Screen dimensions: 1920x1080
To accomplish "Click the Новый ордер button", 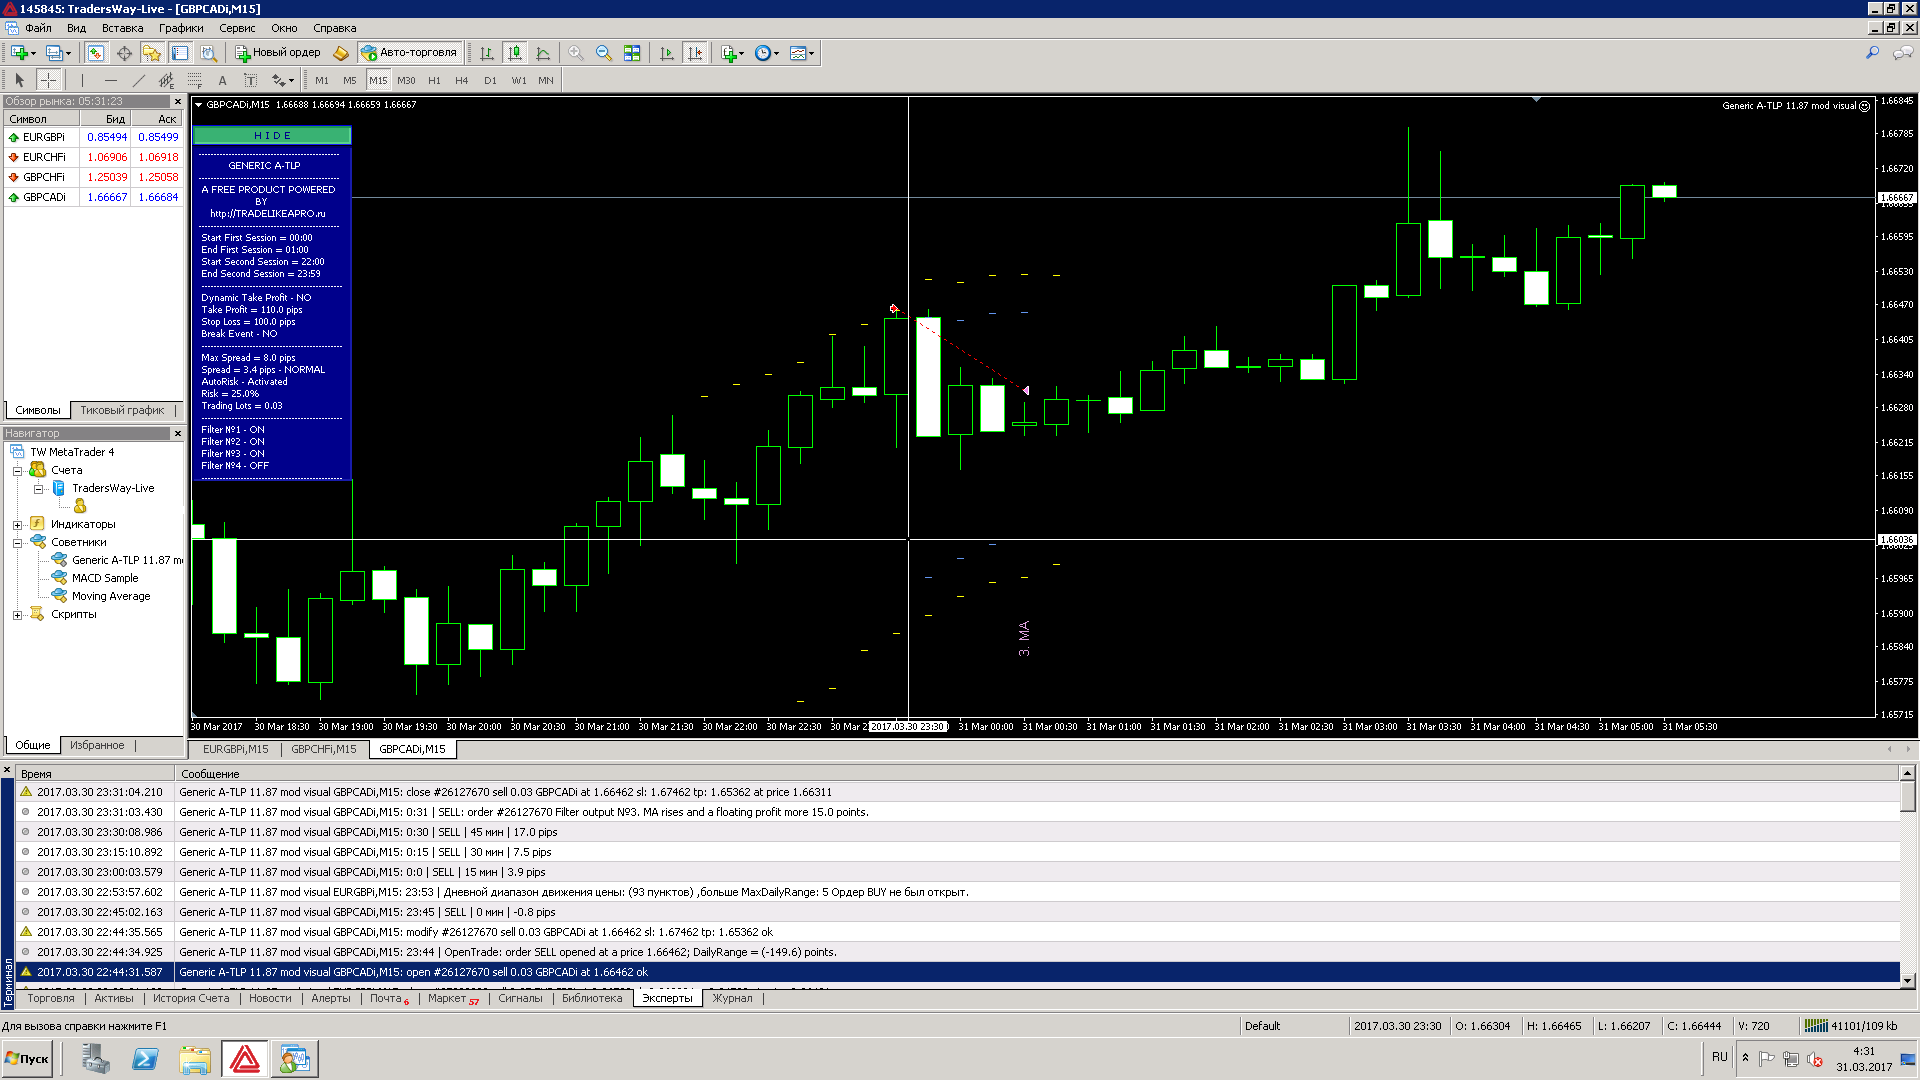I will (278, 53).
